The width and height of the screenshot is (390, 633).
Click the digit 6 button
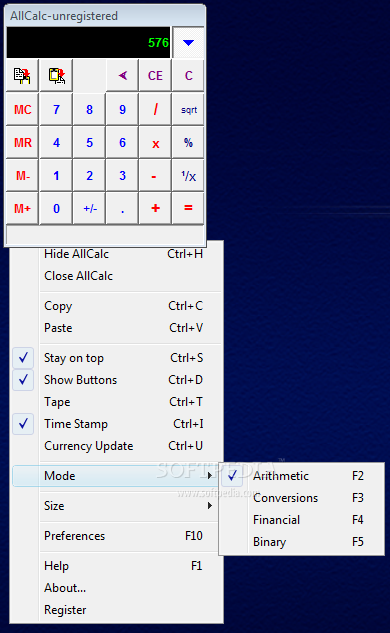point(122,143)
